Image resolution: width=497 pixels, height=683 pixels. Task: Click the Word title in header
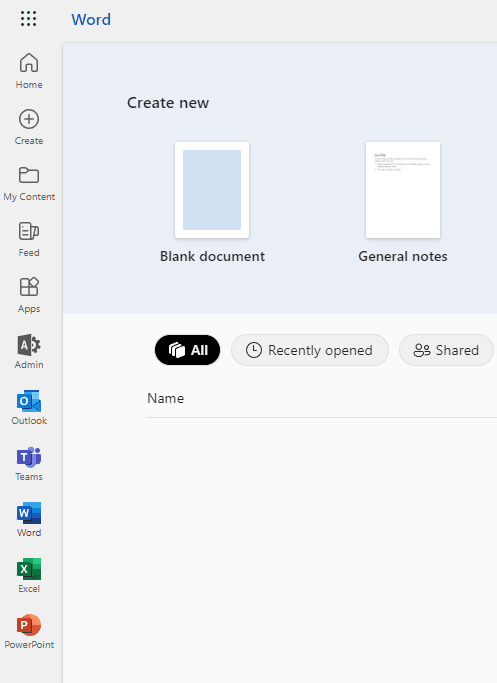pos(91,20)
